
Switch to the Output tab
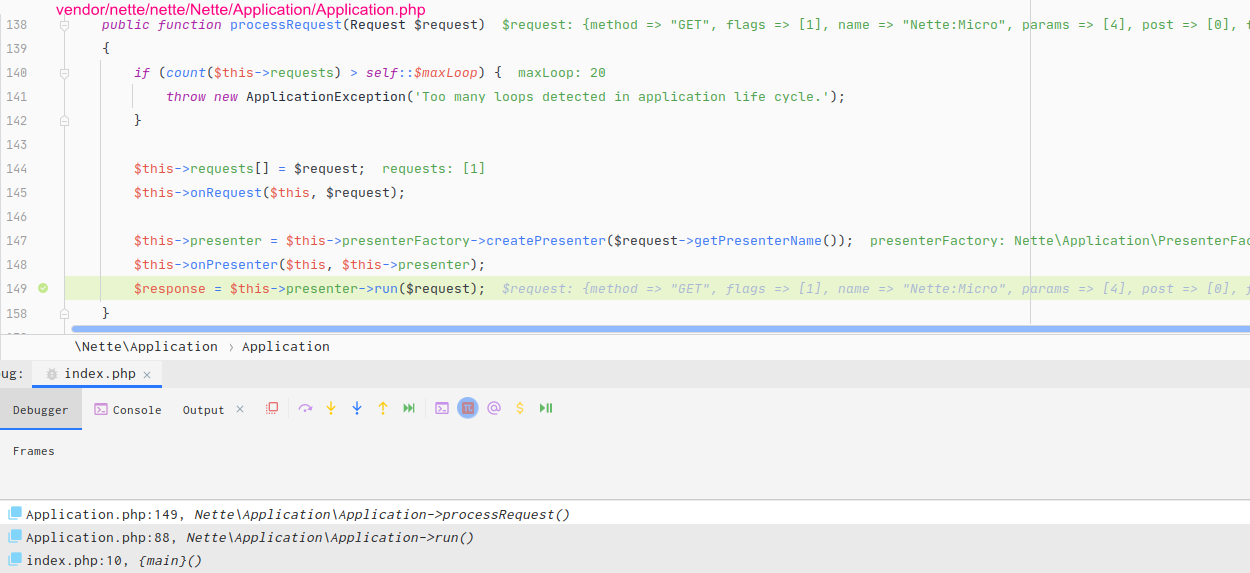(203, 410)
